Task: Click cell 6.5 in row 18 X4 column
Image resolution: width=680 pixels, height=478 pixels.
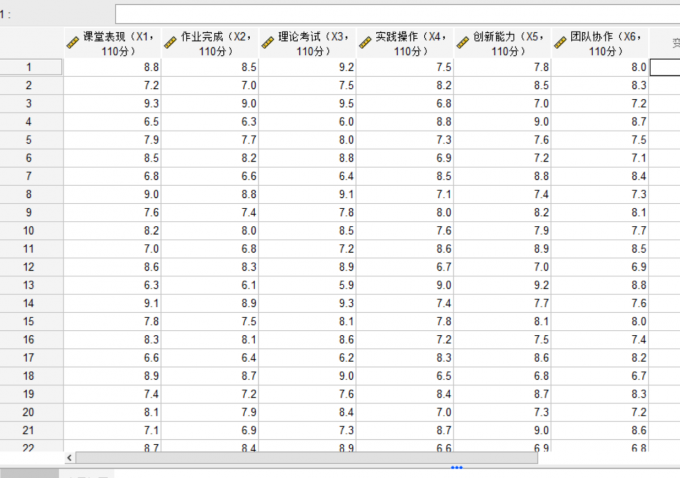Action: [405, 376]
